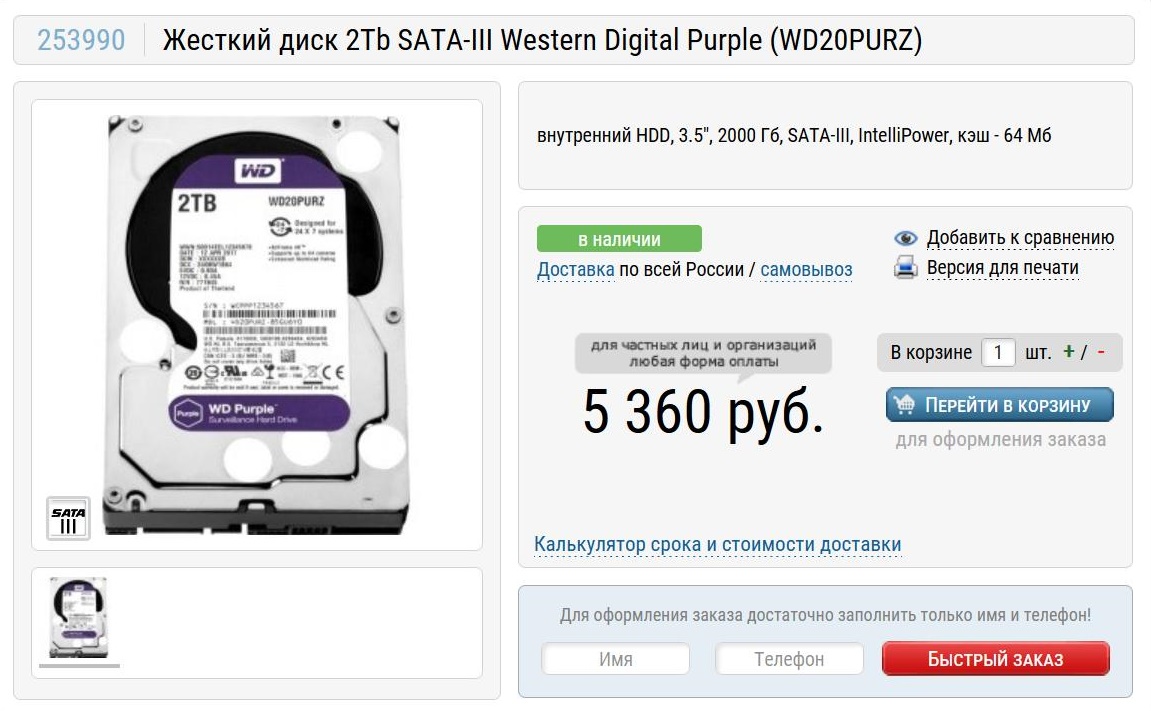This screenshot has width=1151, height=711.
Task: Click the Перейти в корзину button
Action: (x=1000, y=405)
